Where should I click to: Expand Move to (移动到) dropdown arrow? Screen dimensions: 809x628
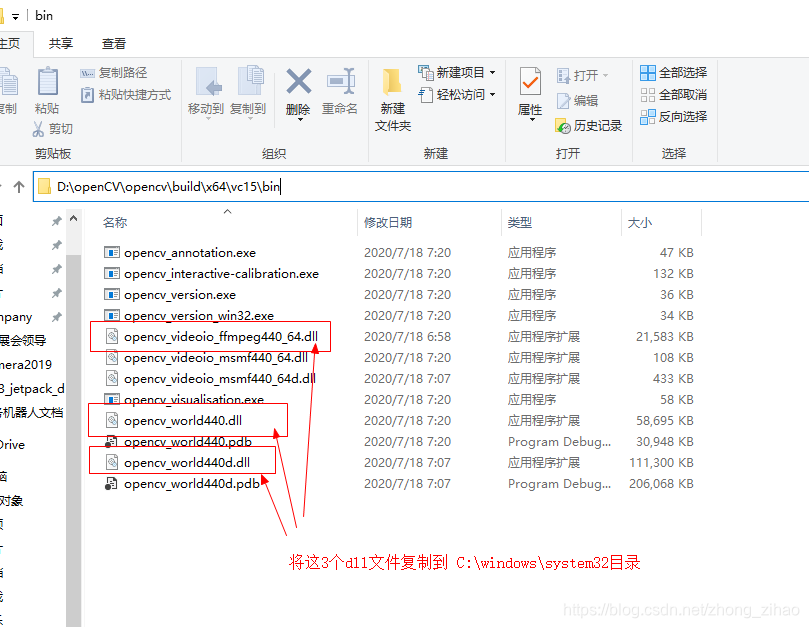pyautogui.click(x=208, y=119)
